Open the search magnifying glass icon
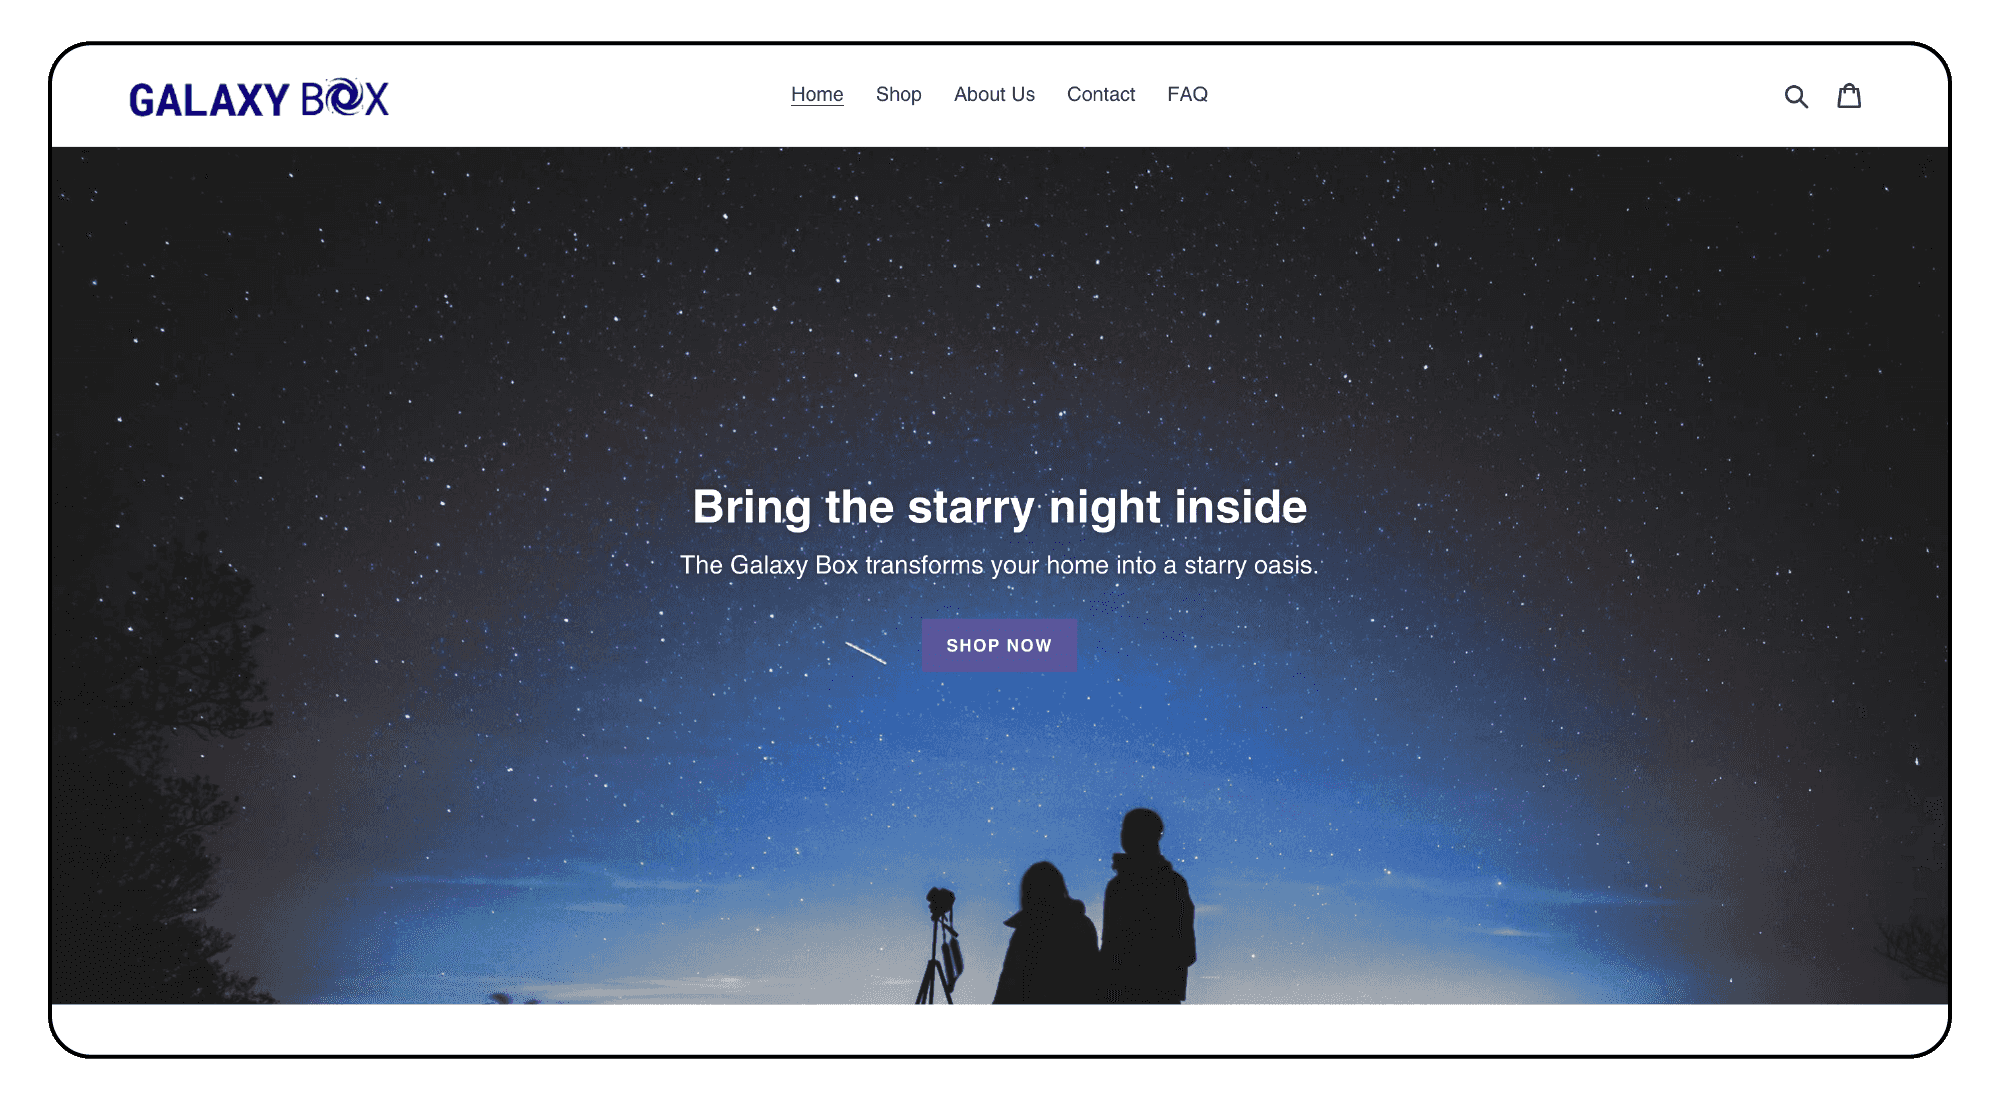This screenshot has height=1100, width=2000. 1796,96
